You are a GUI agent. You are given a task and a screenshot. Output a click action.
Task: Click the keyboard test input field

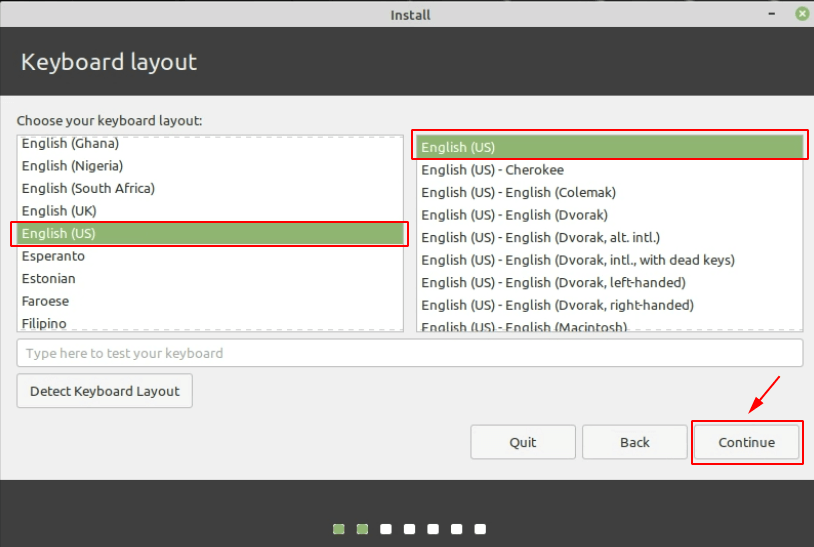coord(410,353)
